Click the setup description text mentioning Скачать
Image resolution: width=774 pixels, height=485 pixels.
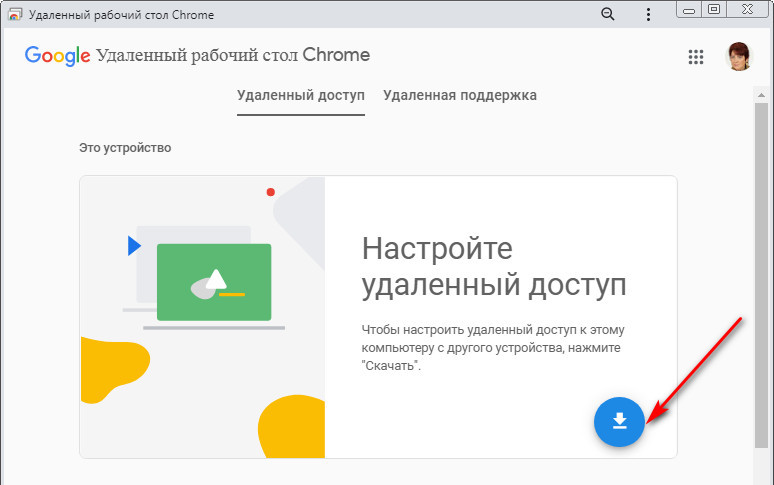493,347
